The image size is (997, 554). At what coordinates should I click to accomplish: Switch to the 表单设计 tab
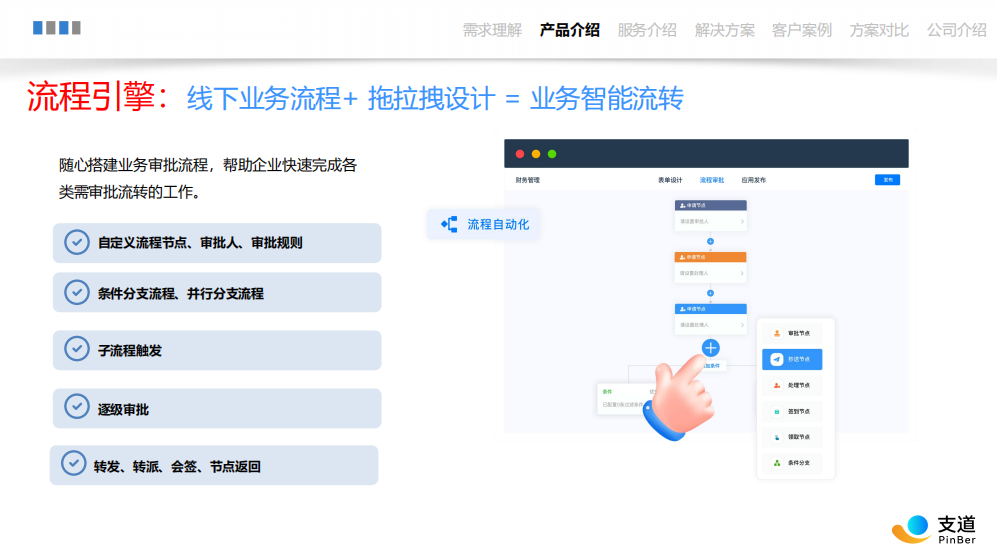pos(670,180)
